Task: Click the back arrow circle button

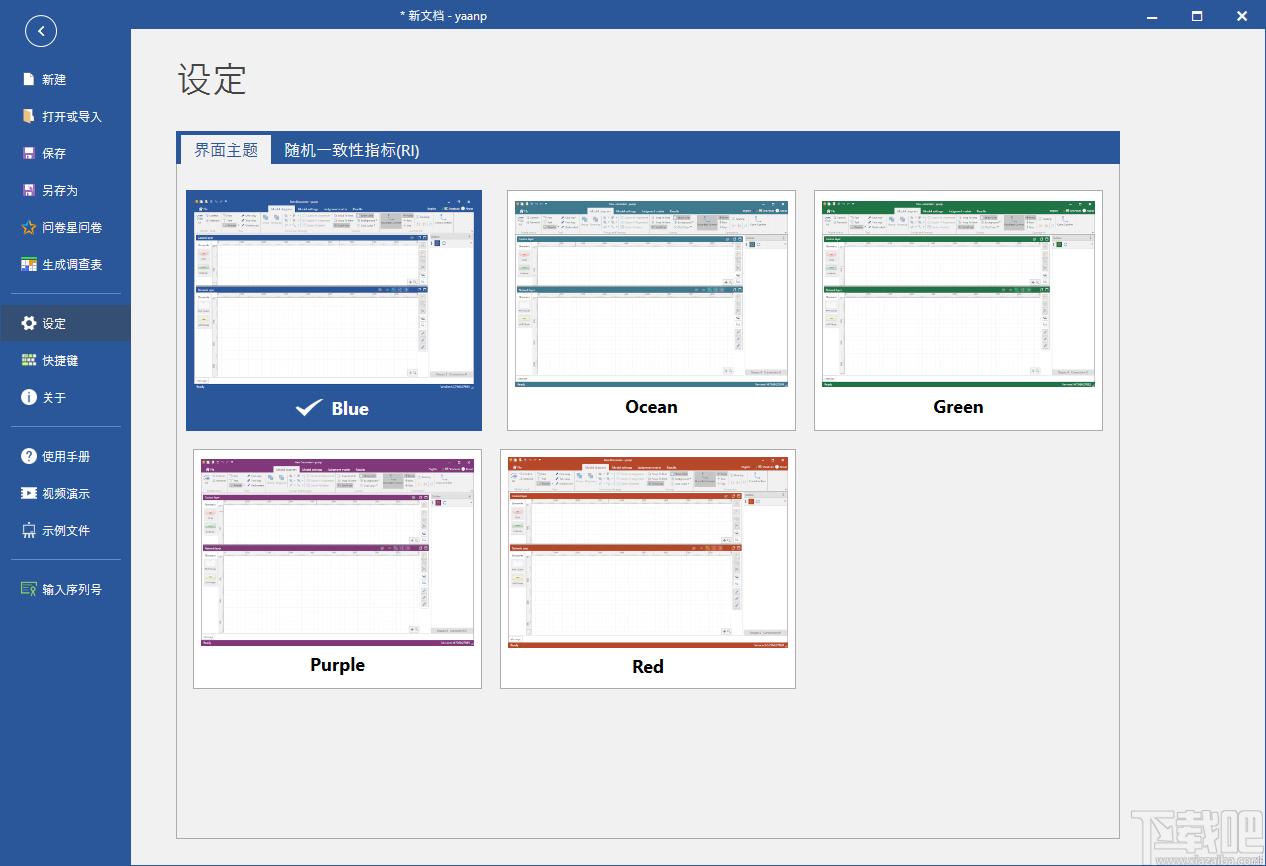Action: click(41, 31)
